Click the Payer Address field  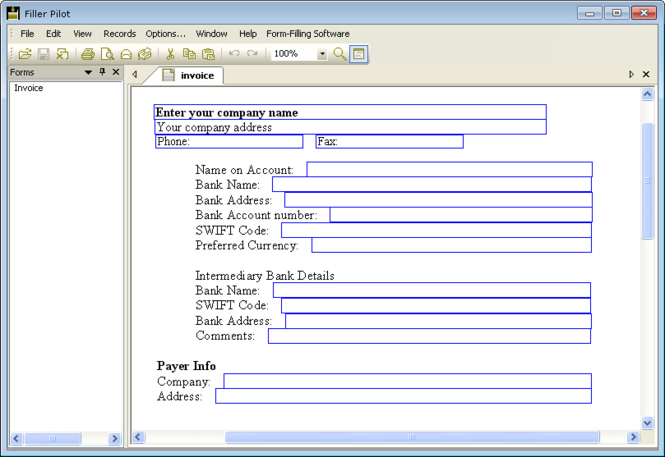[403, 396]
